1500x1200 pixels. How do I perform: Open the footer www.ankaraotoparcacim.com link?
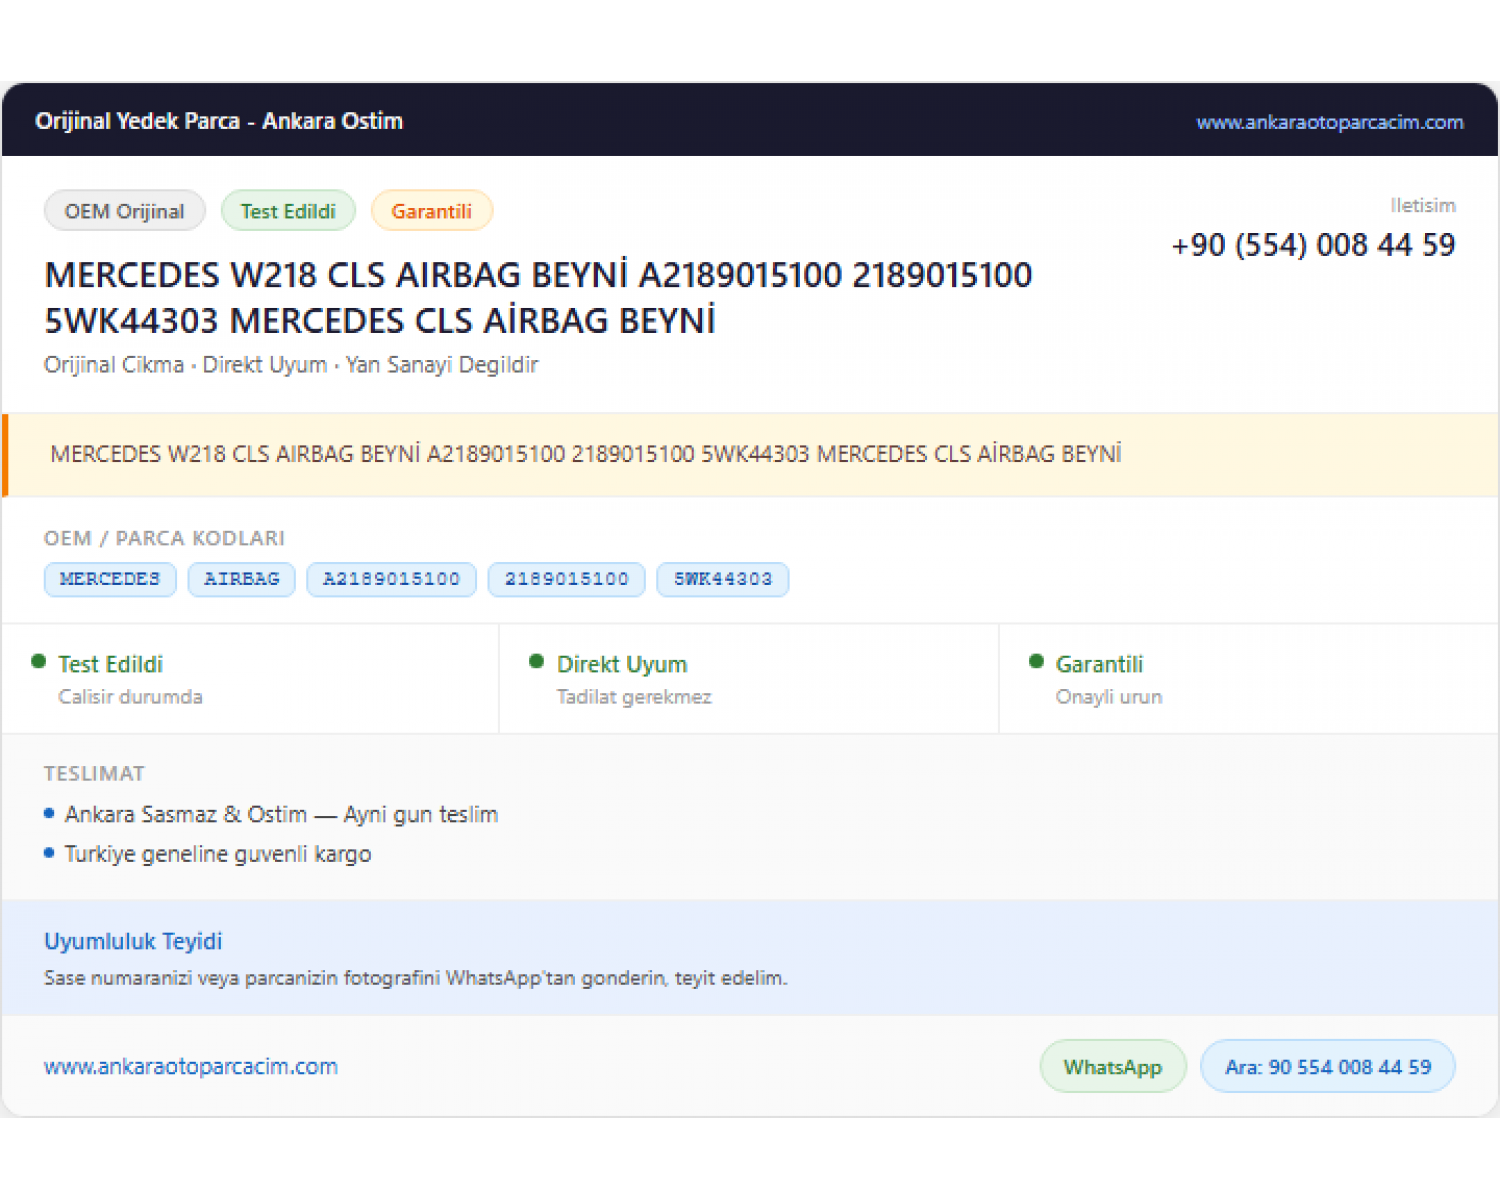pos(191,1066)
